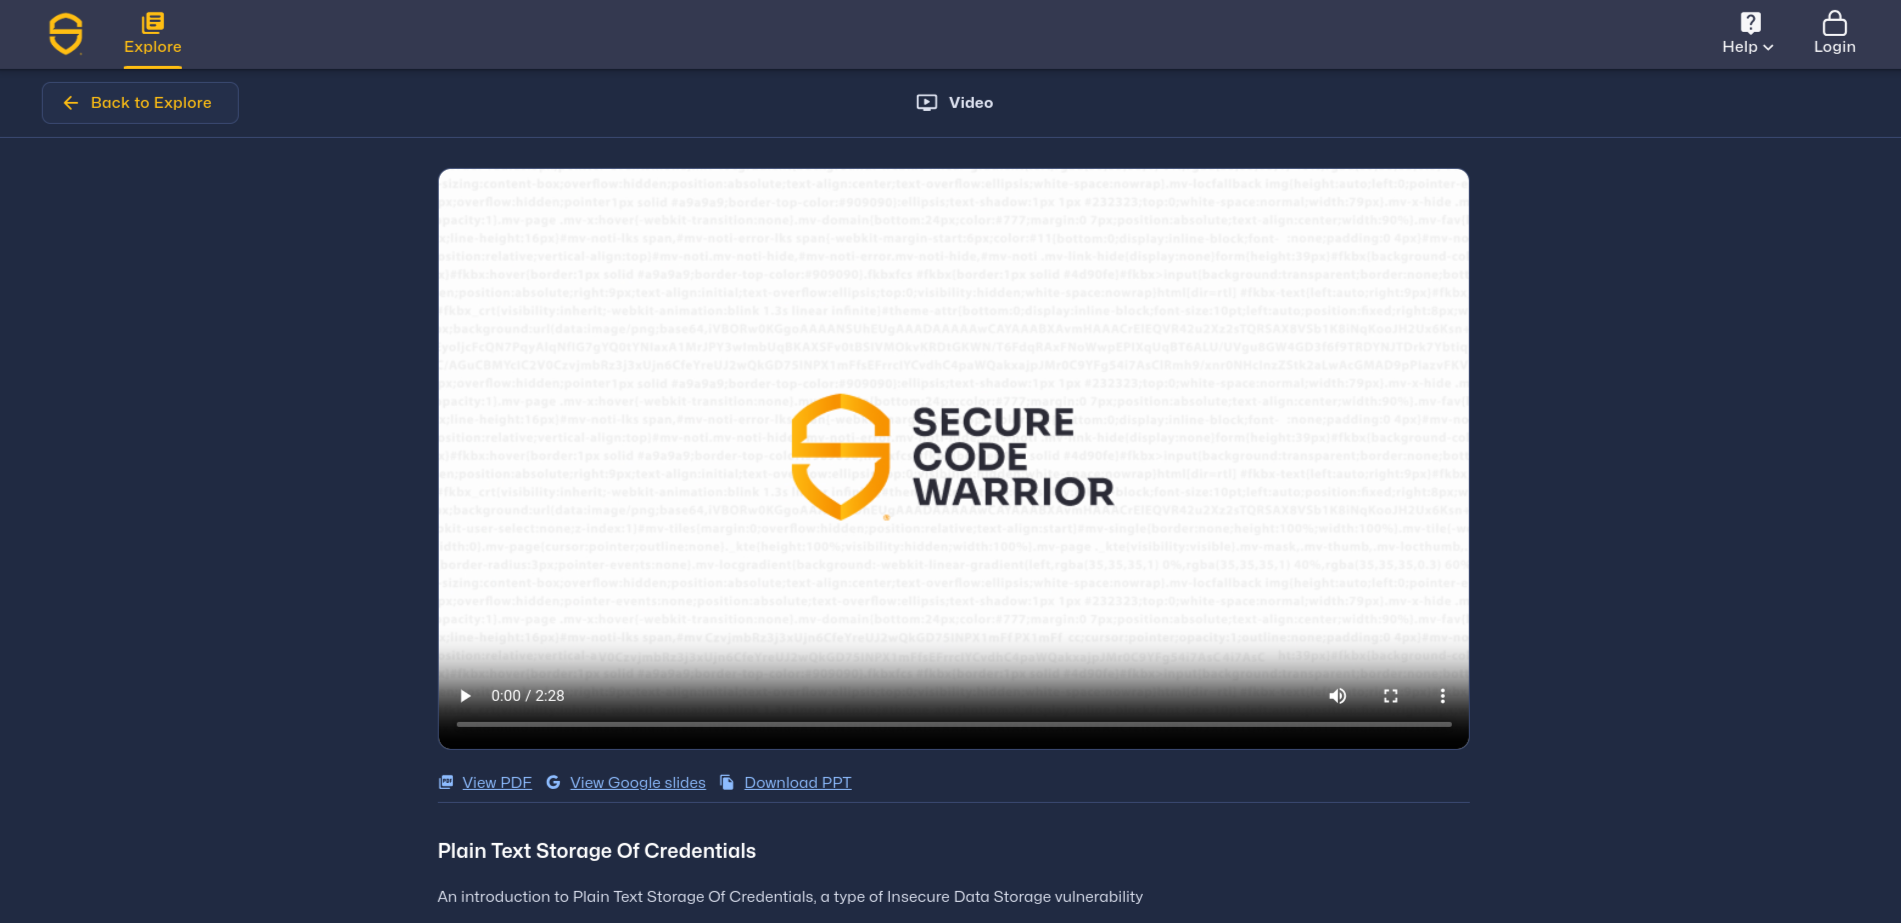Click the 0:00 / 2:28 time display
This screenshot has width=1901, height=923.
528,696
